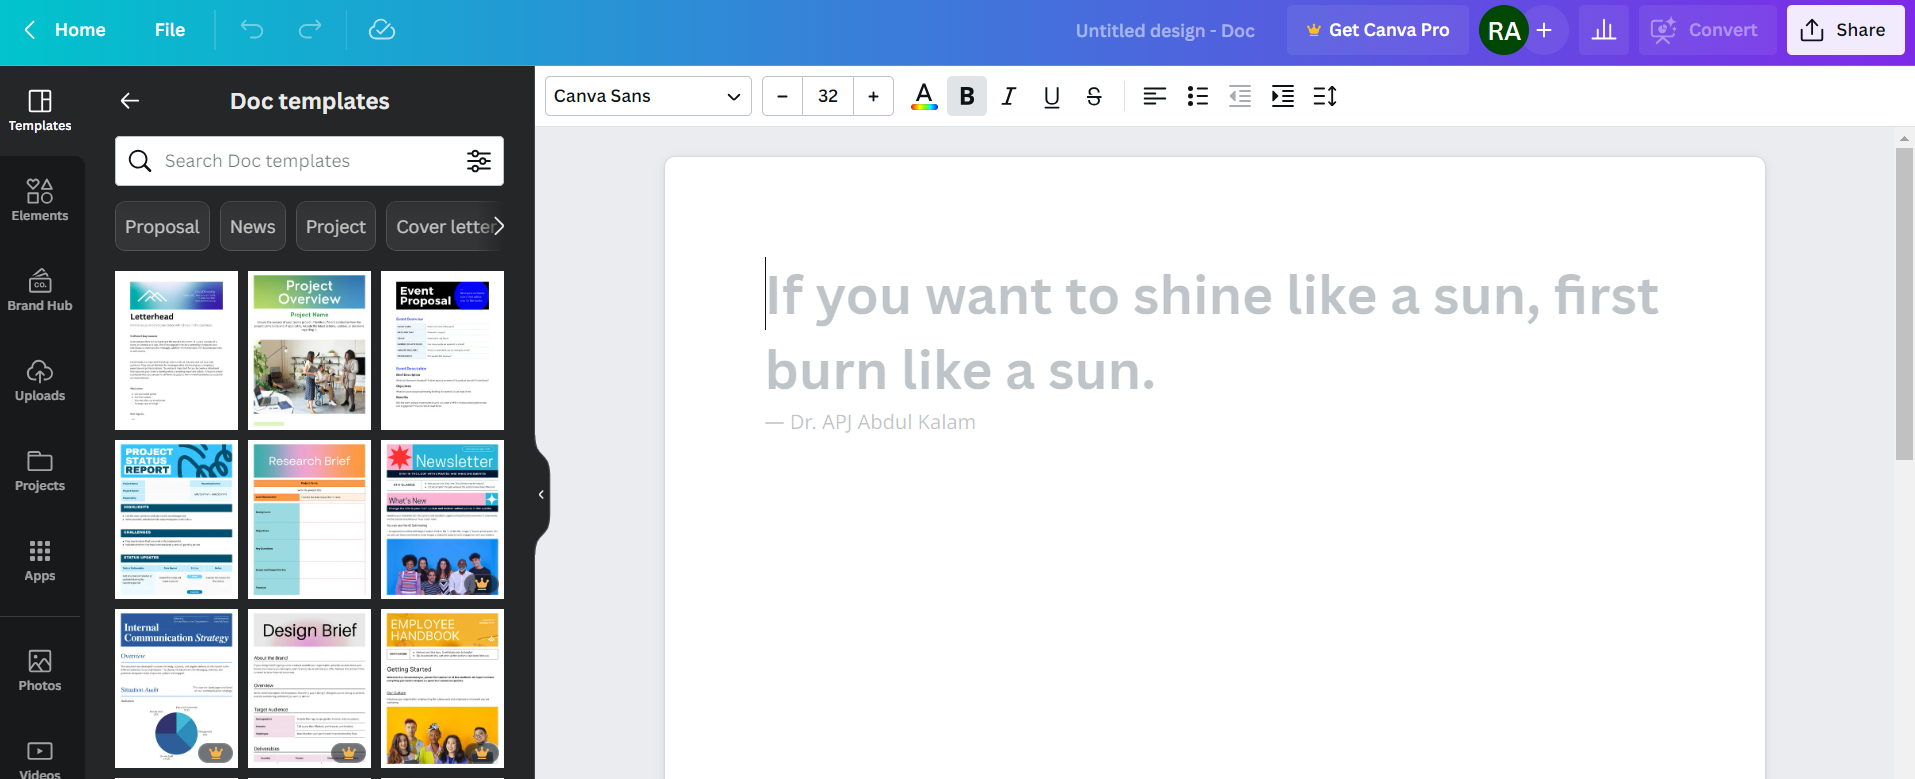Click Get Canva Pro button

coord(1378,30)
